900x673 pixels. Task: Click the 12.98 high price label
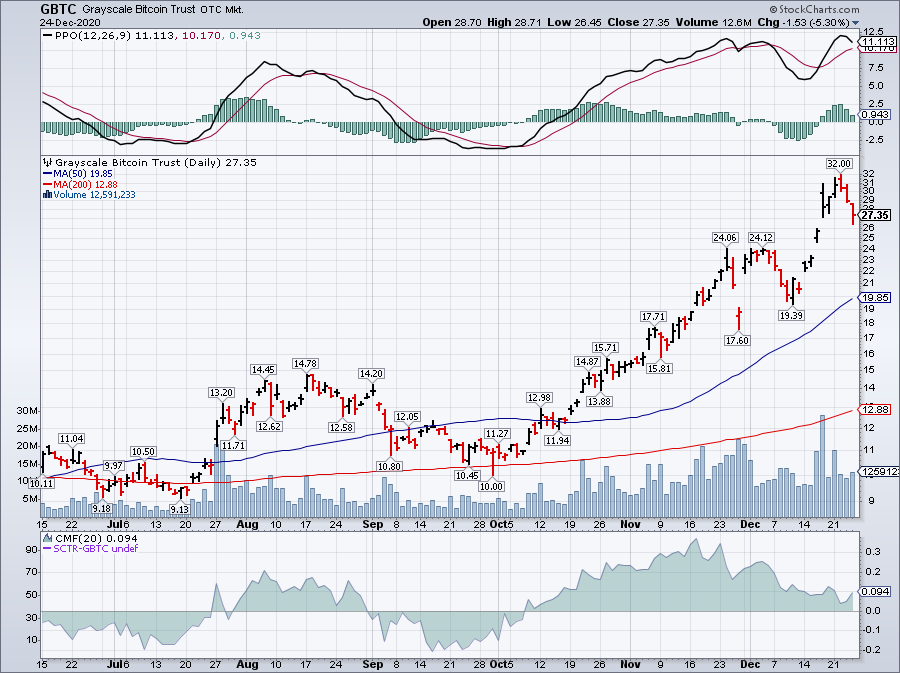(539, 398)
